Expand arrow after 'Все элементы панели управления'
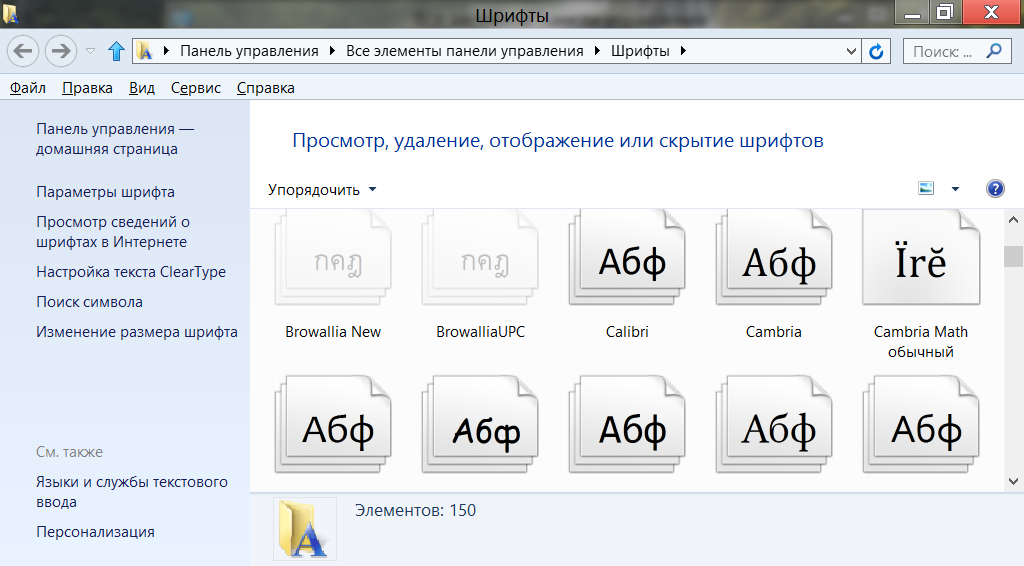 click(x=598, y=51)
